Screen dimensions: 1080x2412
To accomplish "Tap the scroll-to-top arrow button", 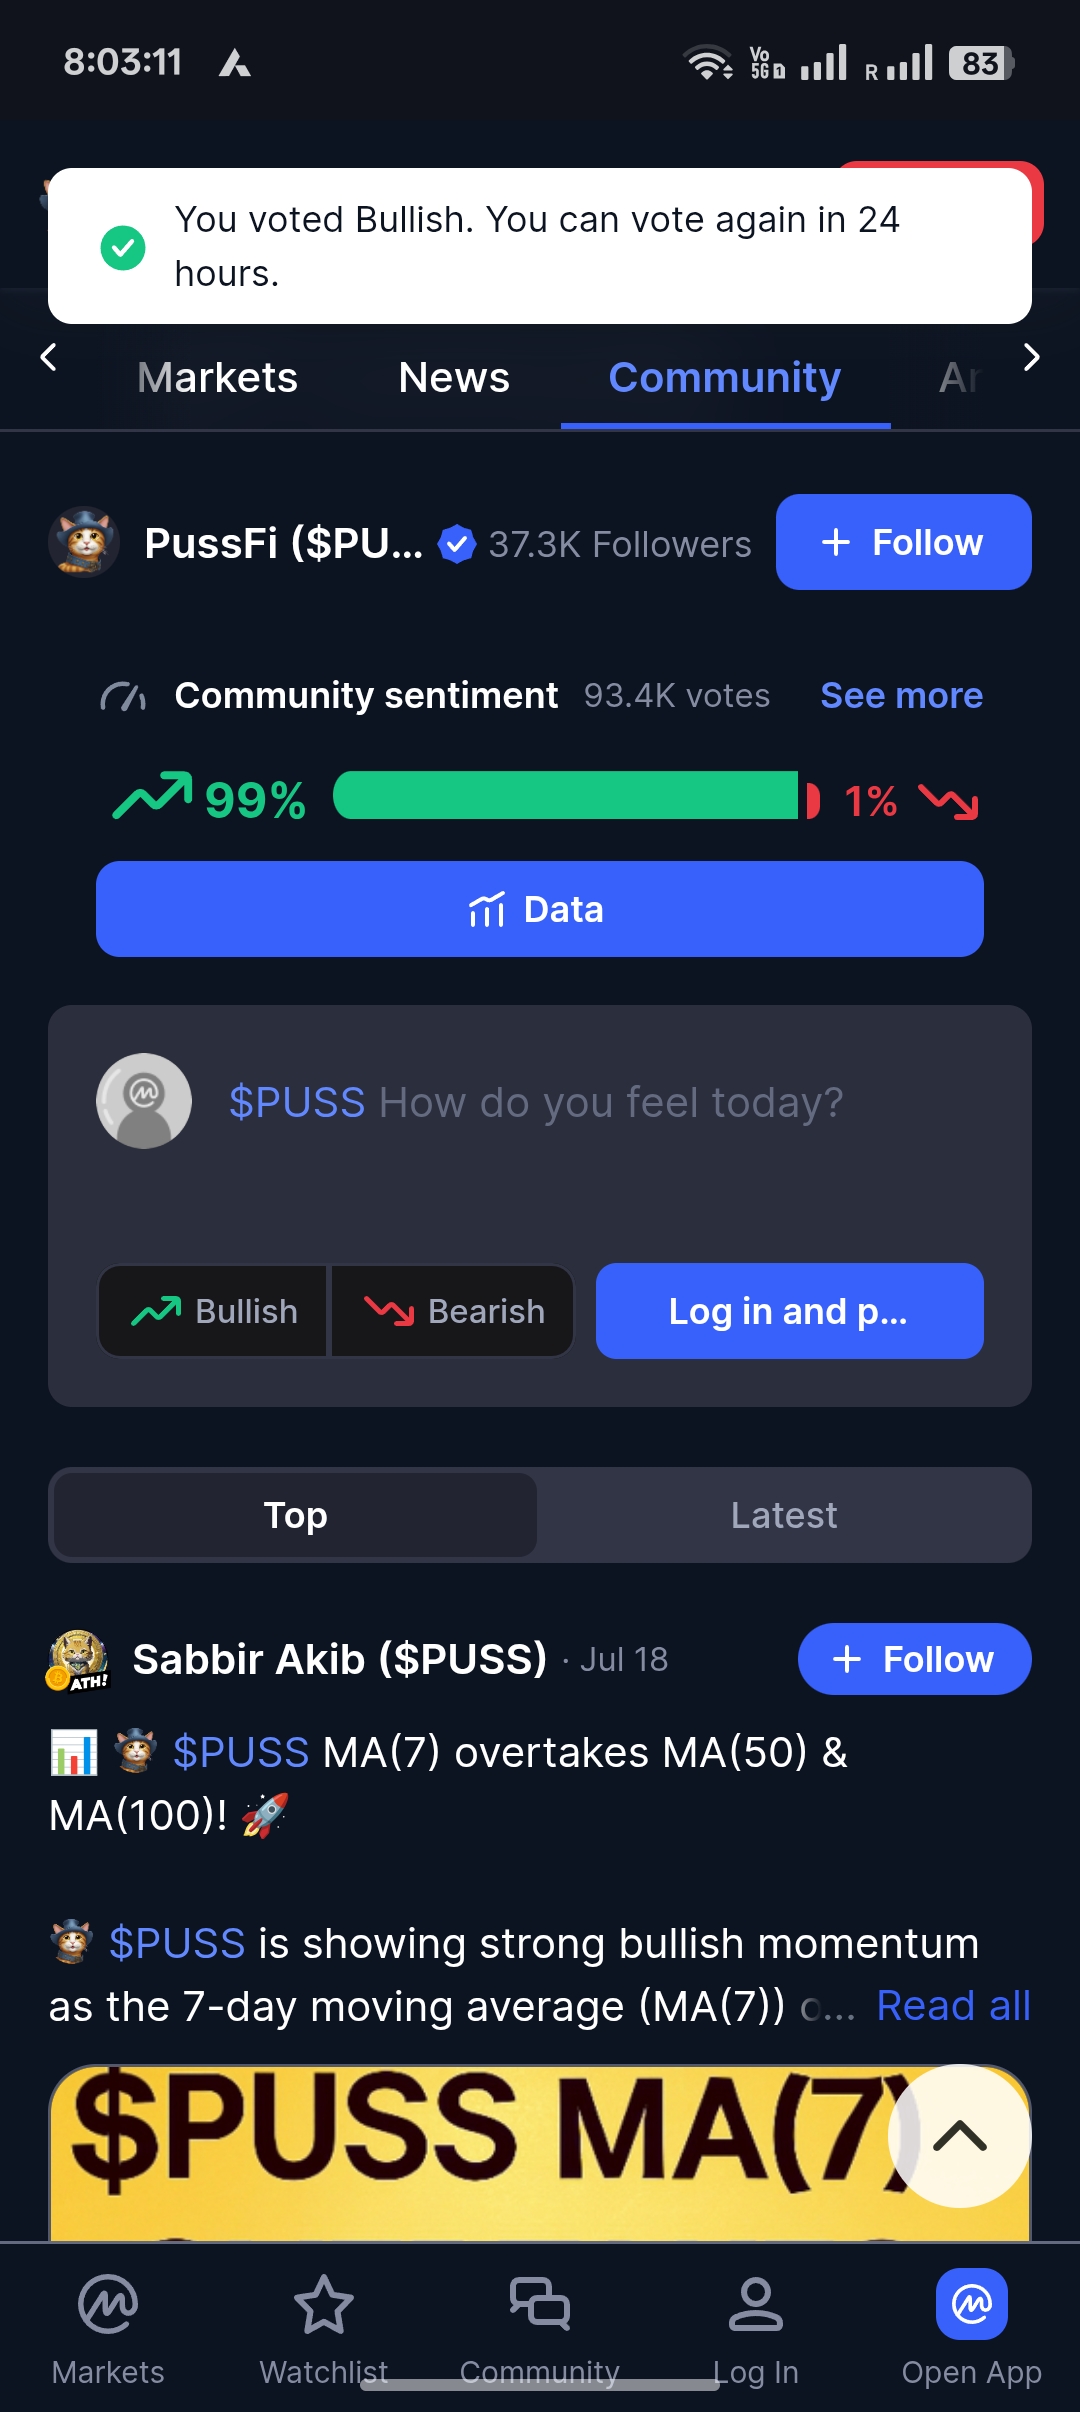I will (x=960, y=2136).
